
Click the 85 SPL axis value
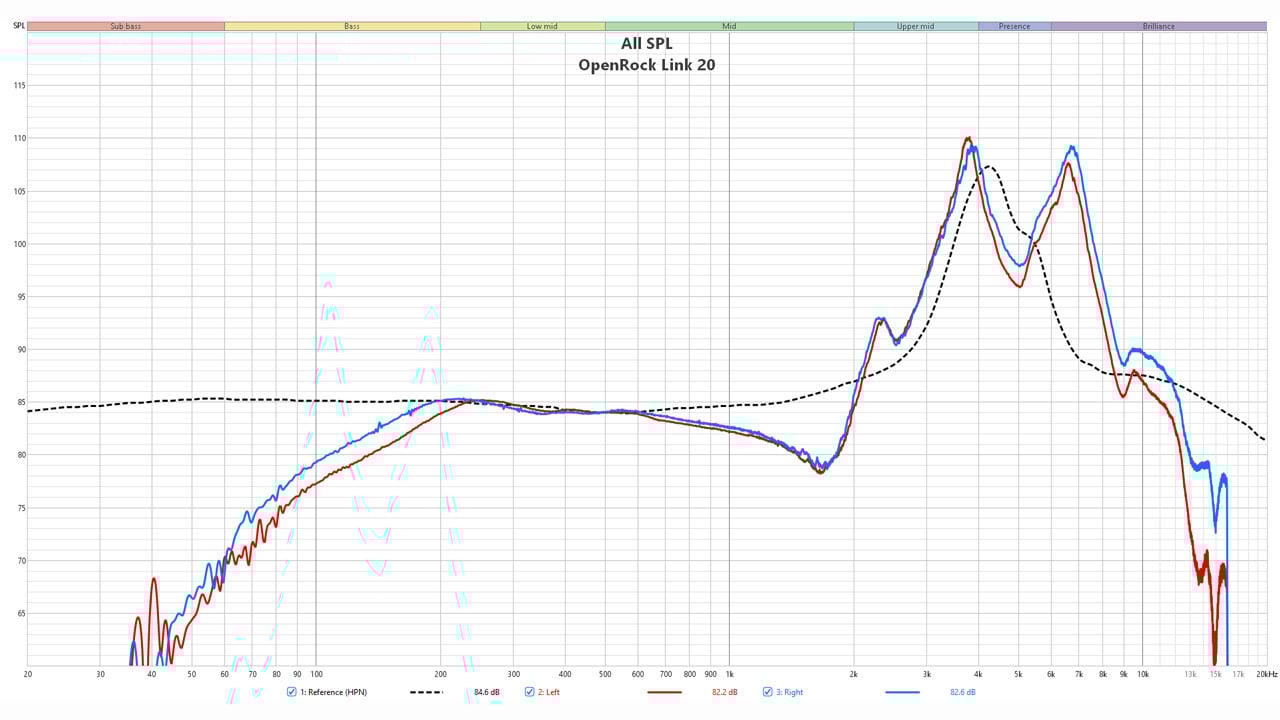[21, 402]
